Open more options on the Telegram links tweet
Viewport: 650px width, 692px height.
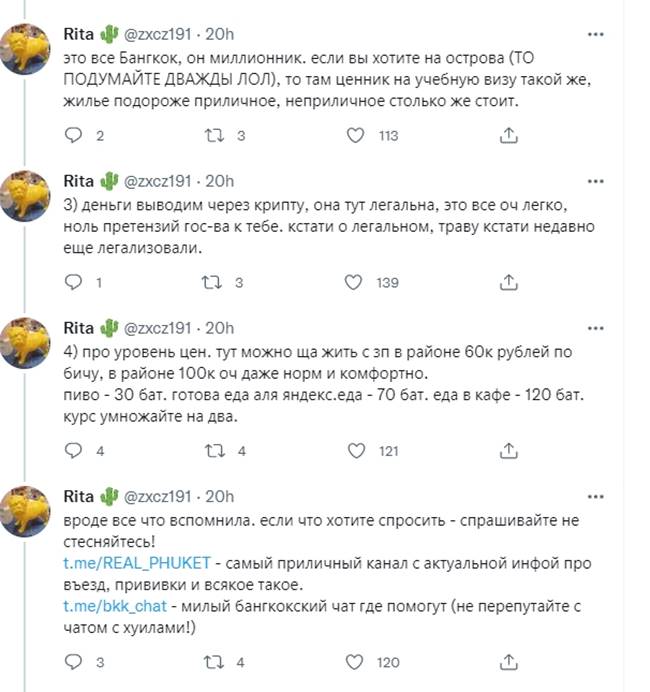click(x=596, y=495)
